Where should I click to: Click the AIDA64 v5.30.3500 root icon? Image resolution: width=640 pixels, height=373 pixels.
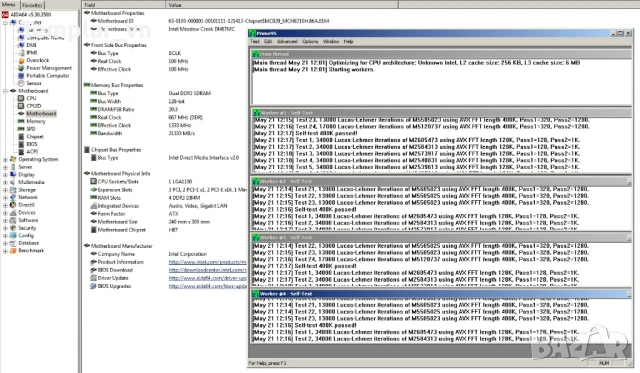tap(5, 15)
